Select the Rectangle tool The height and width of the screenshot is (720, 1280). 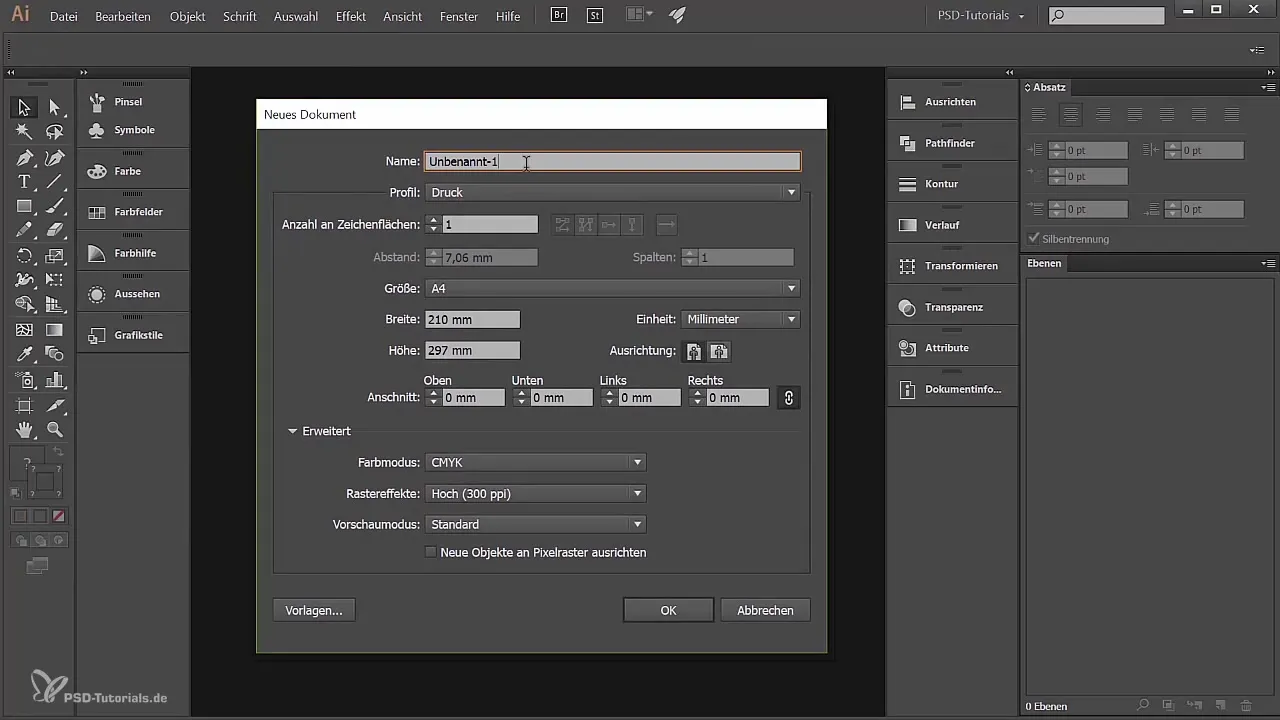24,206
